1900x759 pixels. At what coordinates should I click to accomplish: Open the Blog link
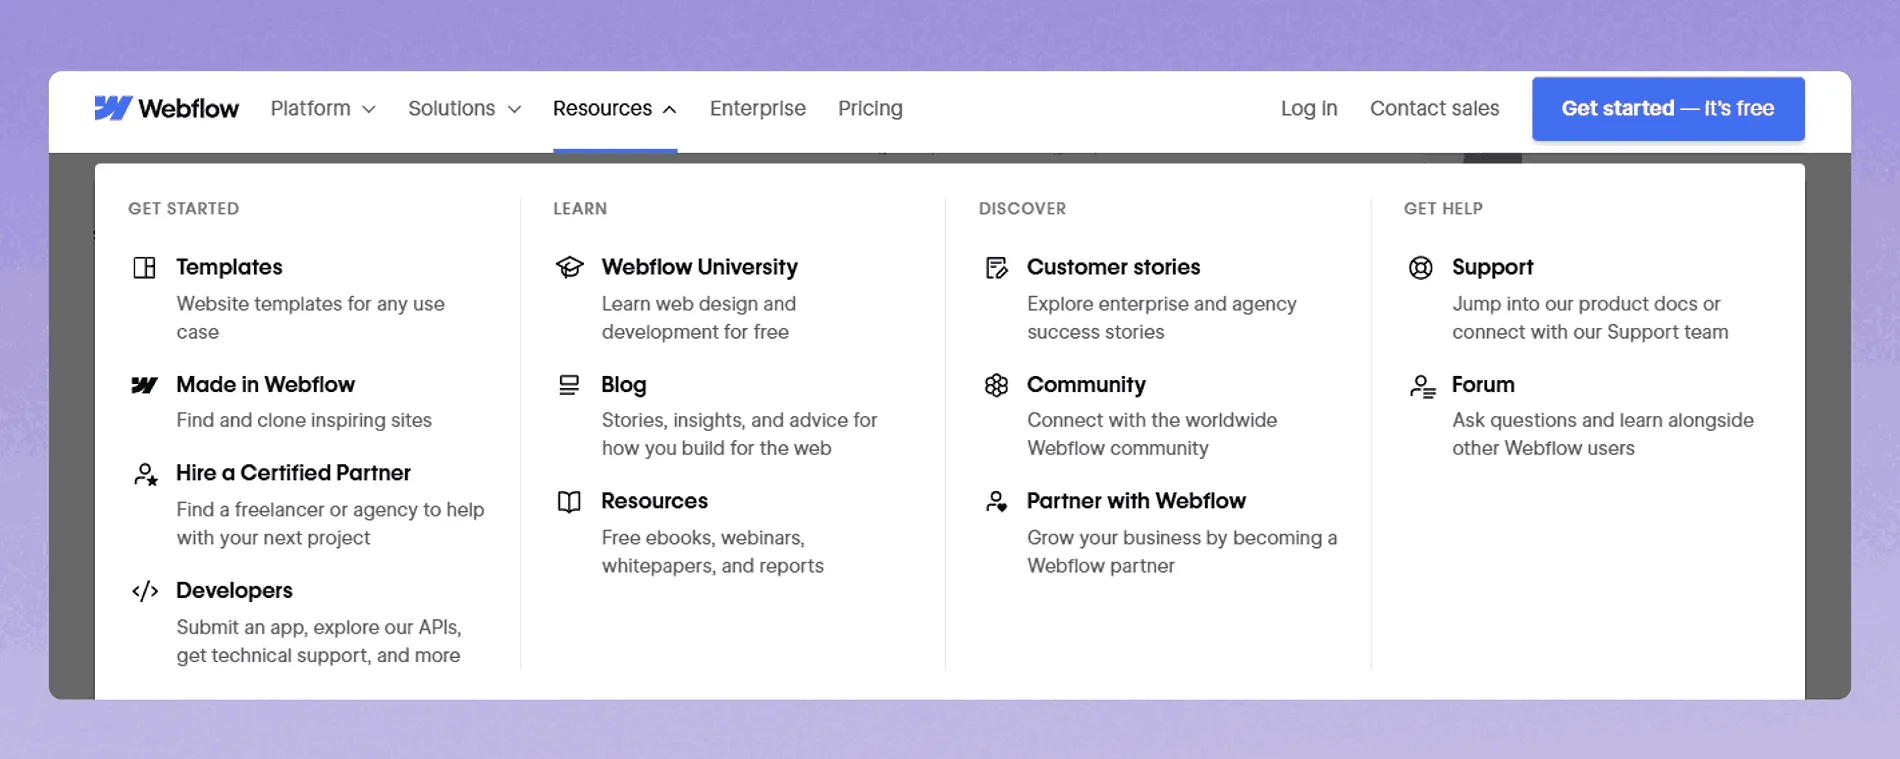(x=622, y=384)
